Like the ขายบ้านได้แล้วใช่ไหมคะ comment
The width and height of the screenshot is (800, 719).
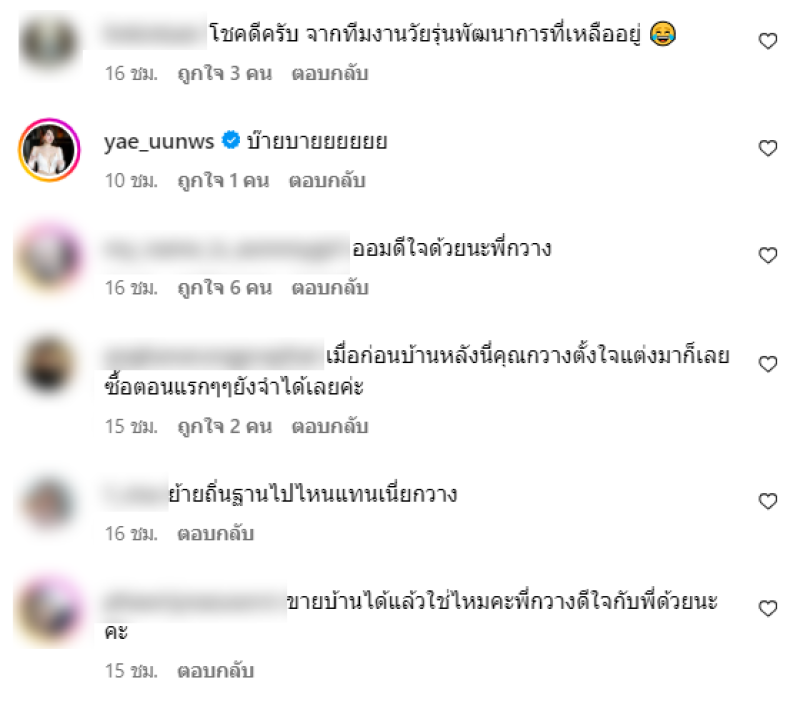(768, 608)
